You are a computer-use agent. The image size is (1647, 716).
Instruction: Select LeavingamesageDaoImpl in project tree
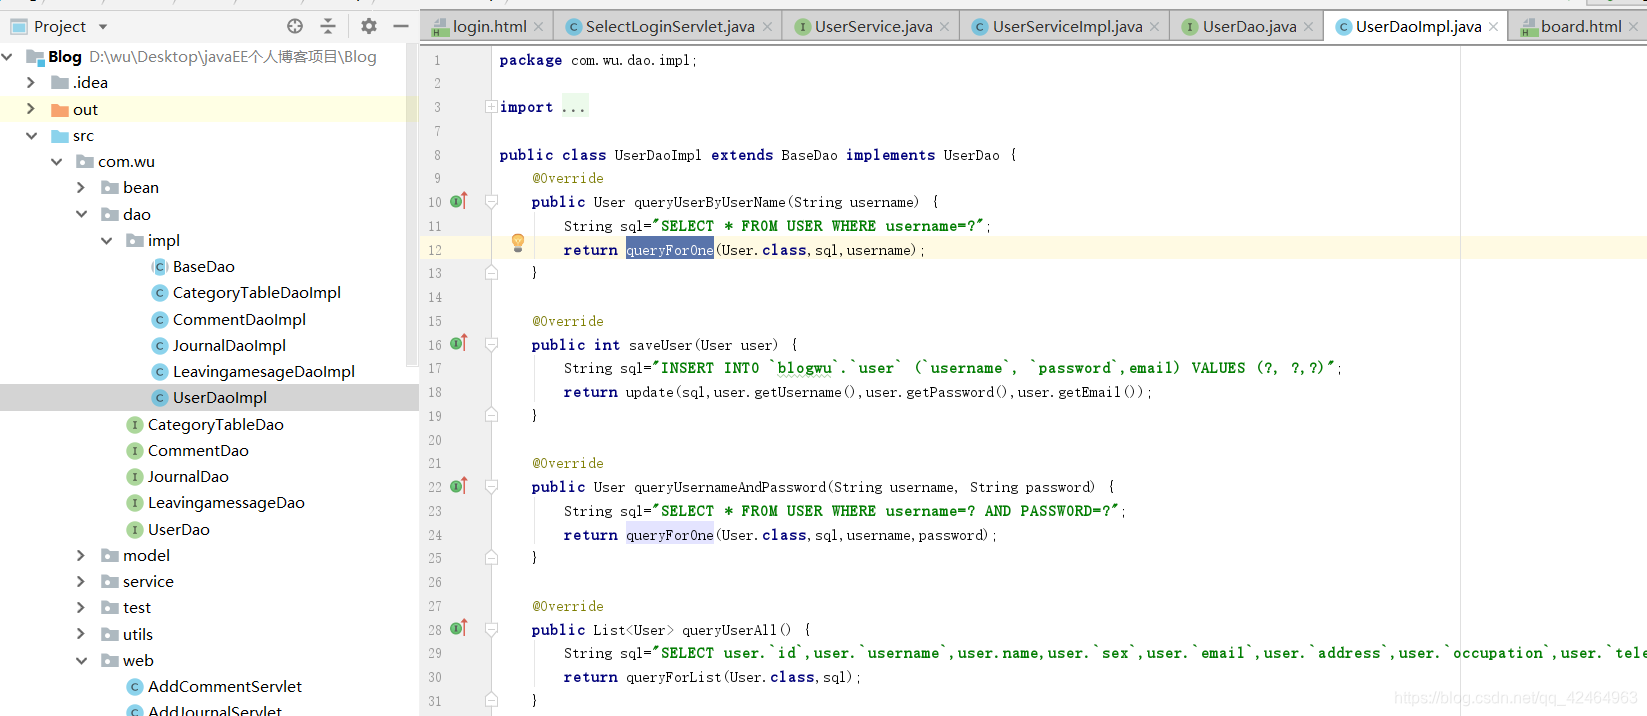click(263, 372)
